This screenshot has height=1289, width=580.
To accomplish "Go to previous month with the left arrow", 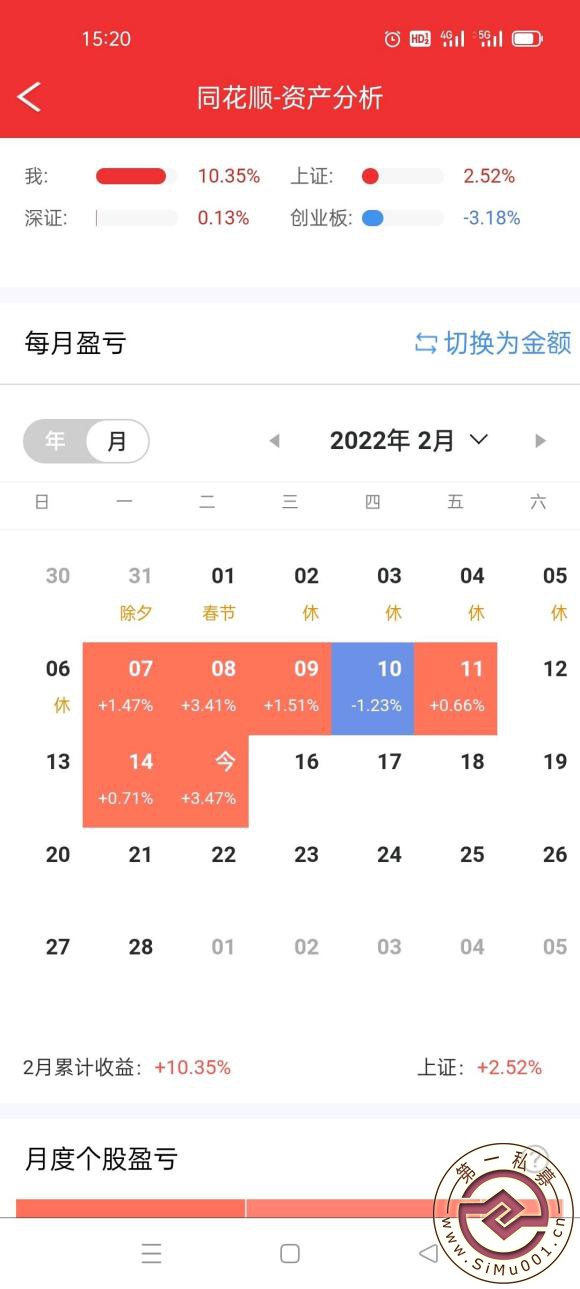I will pyautogui.click(x=274, y=440).
